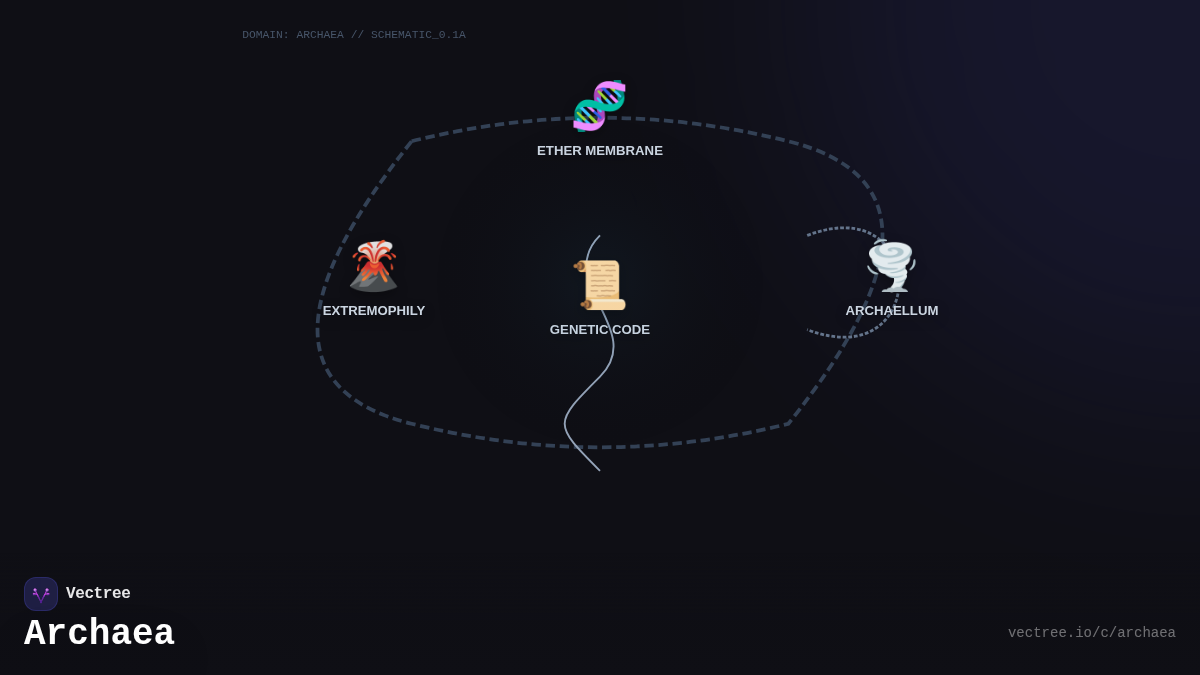The width and height of the screenshot is (1200, 675).
Task: Click the Vectree brand name
Action: pos(98,594)
